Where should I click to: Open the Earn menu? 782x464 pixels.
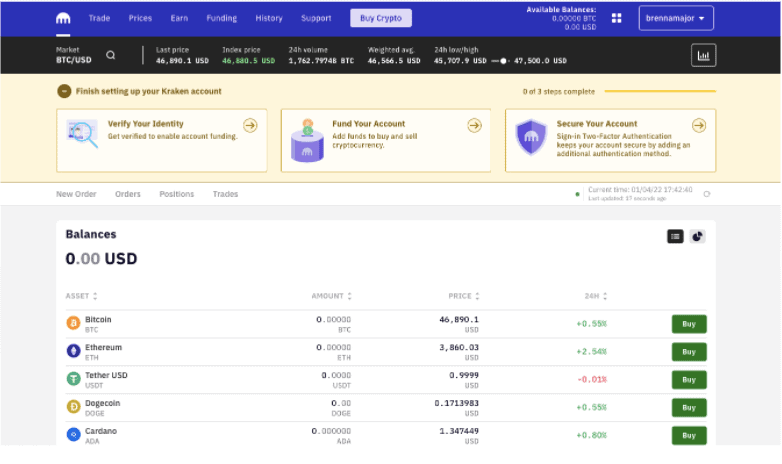click(179, 18)
